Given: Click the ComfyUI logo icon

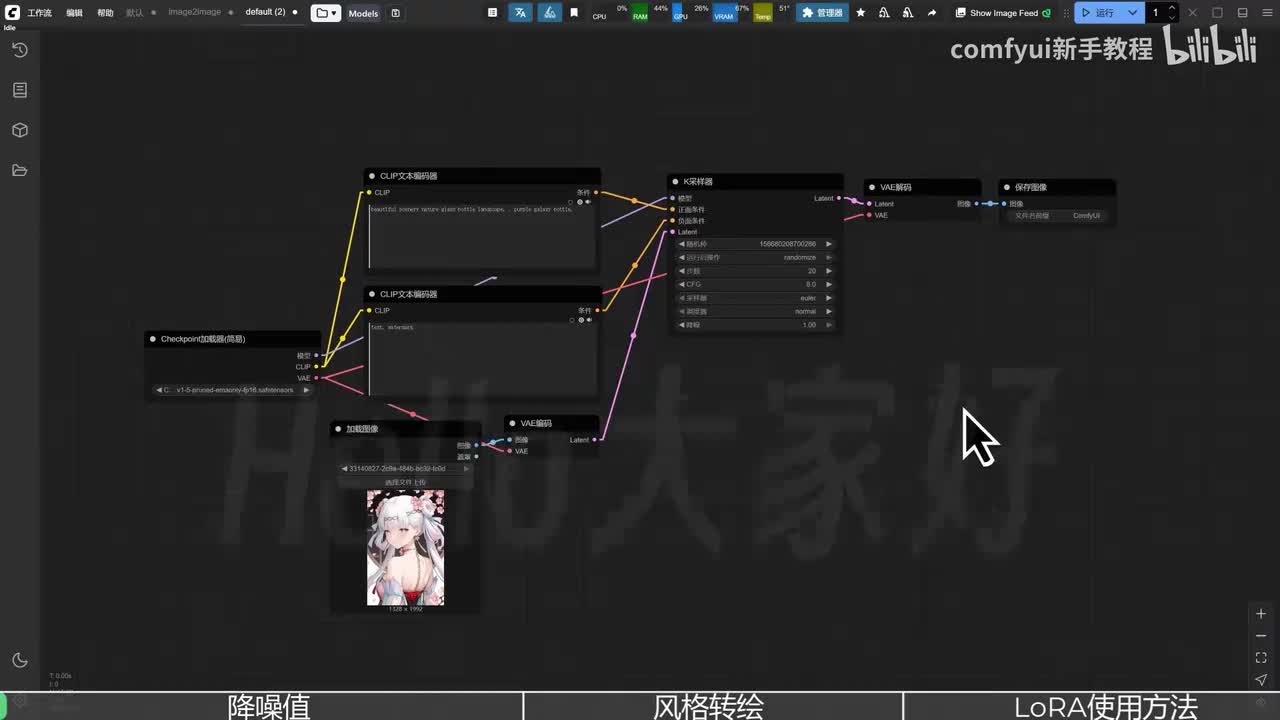Looking at the screenshot, I should pos(13,13).
